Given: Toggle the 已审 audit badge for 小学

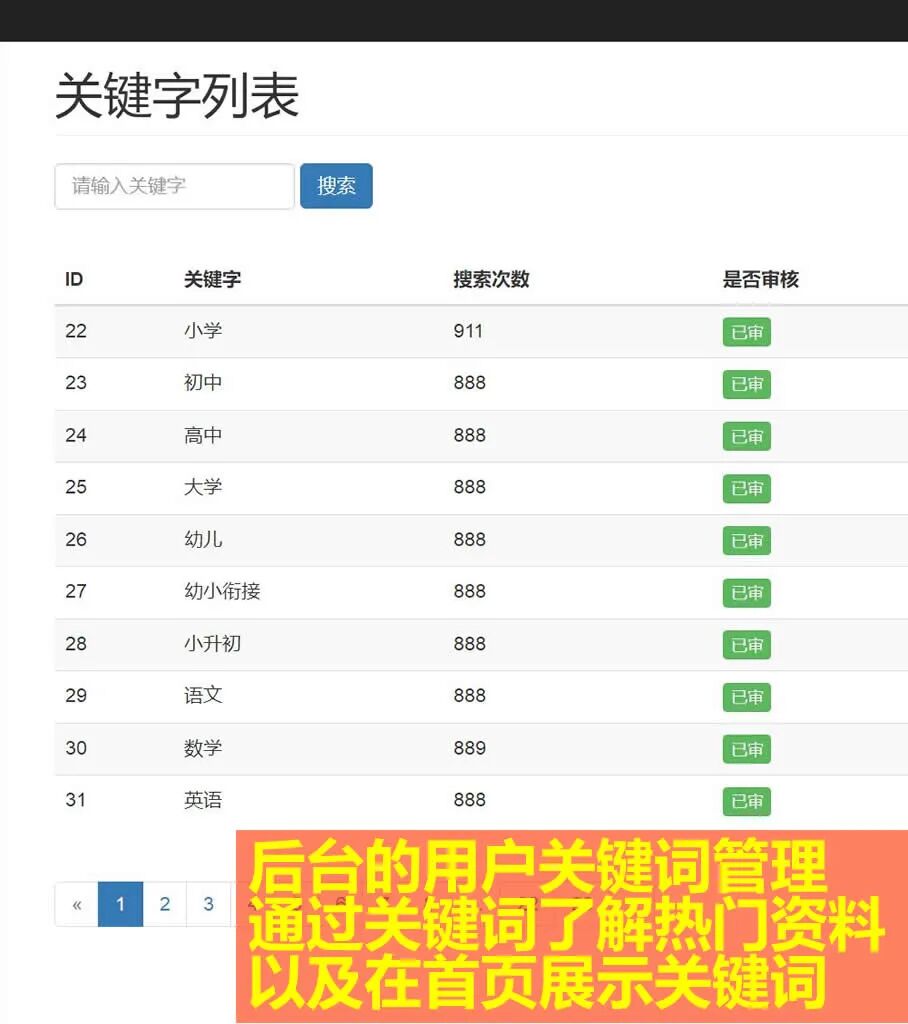Looking at the screenshot, I should tap(746, 332).
